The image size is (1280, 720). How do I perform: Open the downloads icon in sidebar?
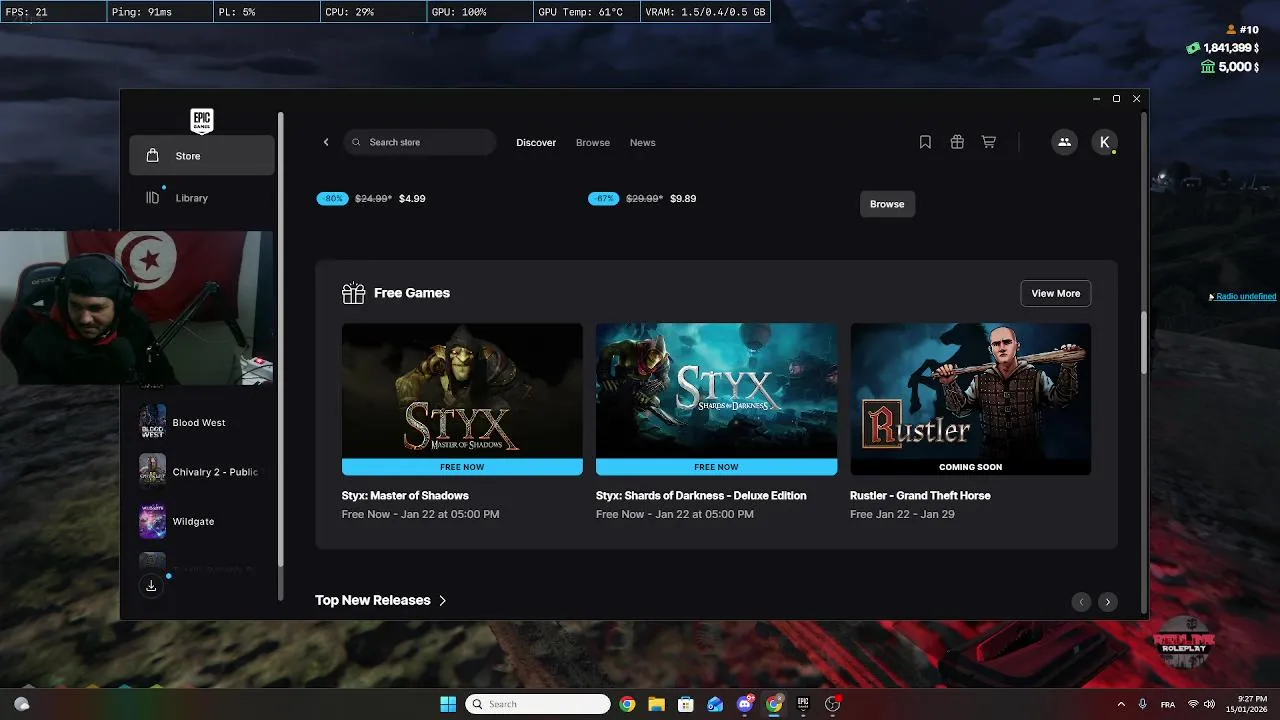point(151,586)
